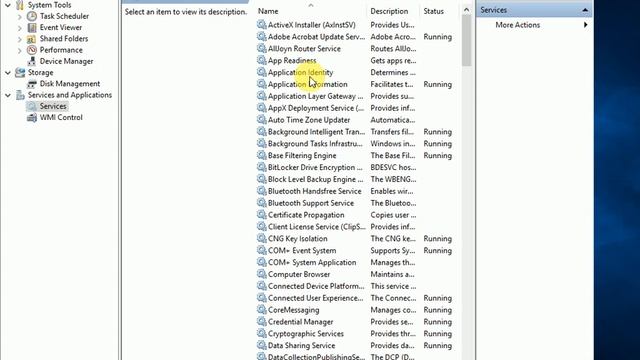Expand the Shared Folders node
Image resolution: width=640 pixels, height=360 pixels.
click(20, 39)
